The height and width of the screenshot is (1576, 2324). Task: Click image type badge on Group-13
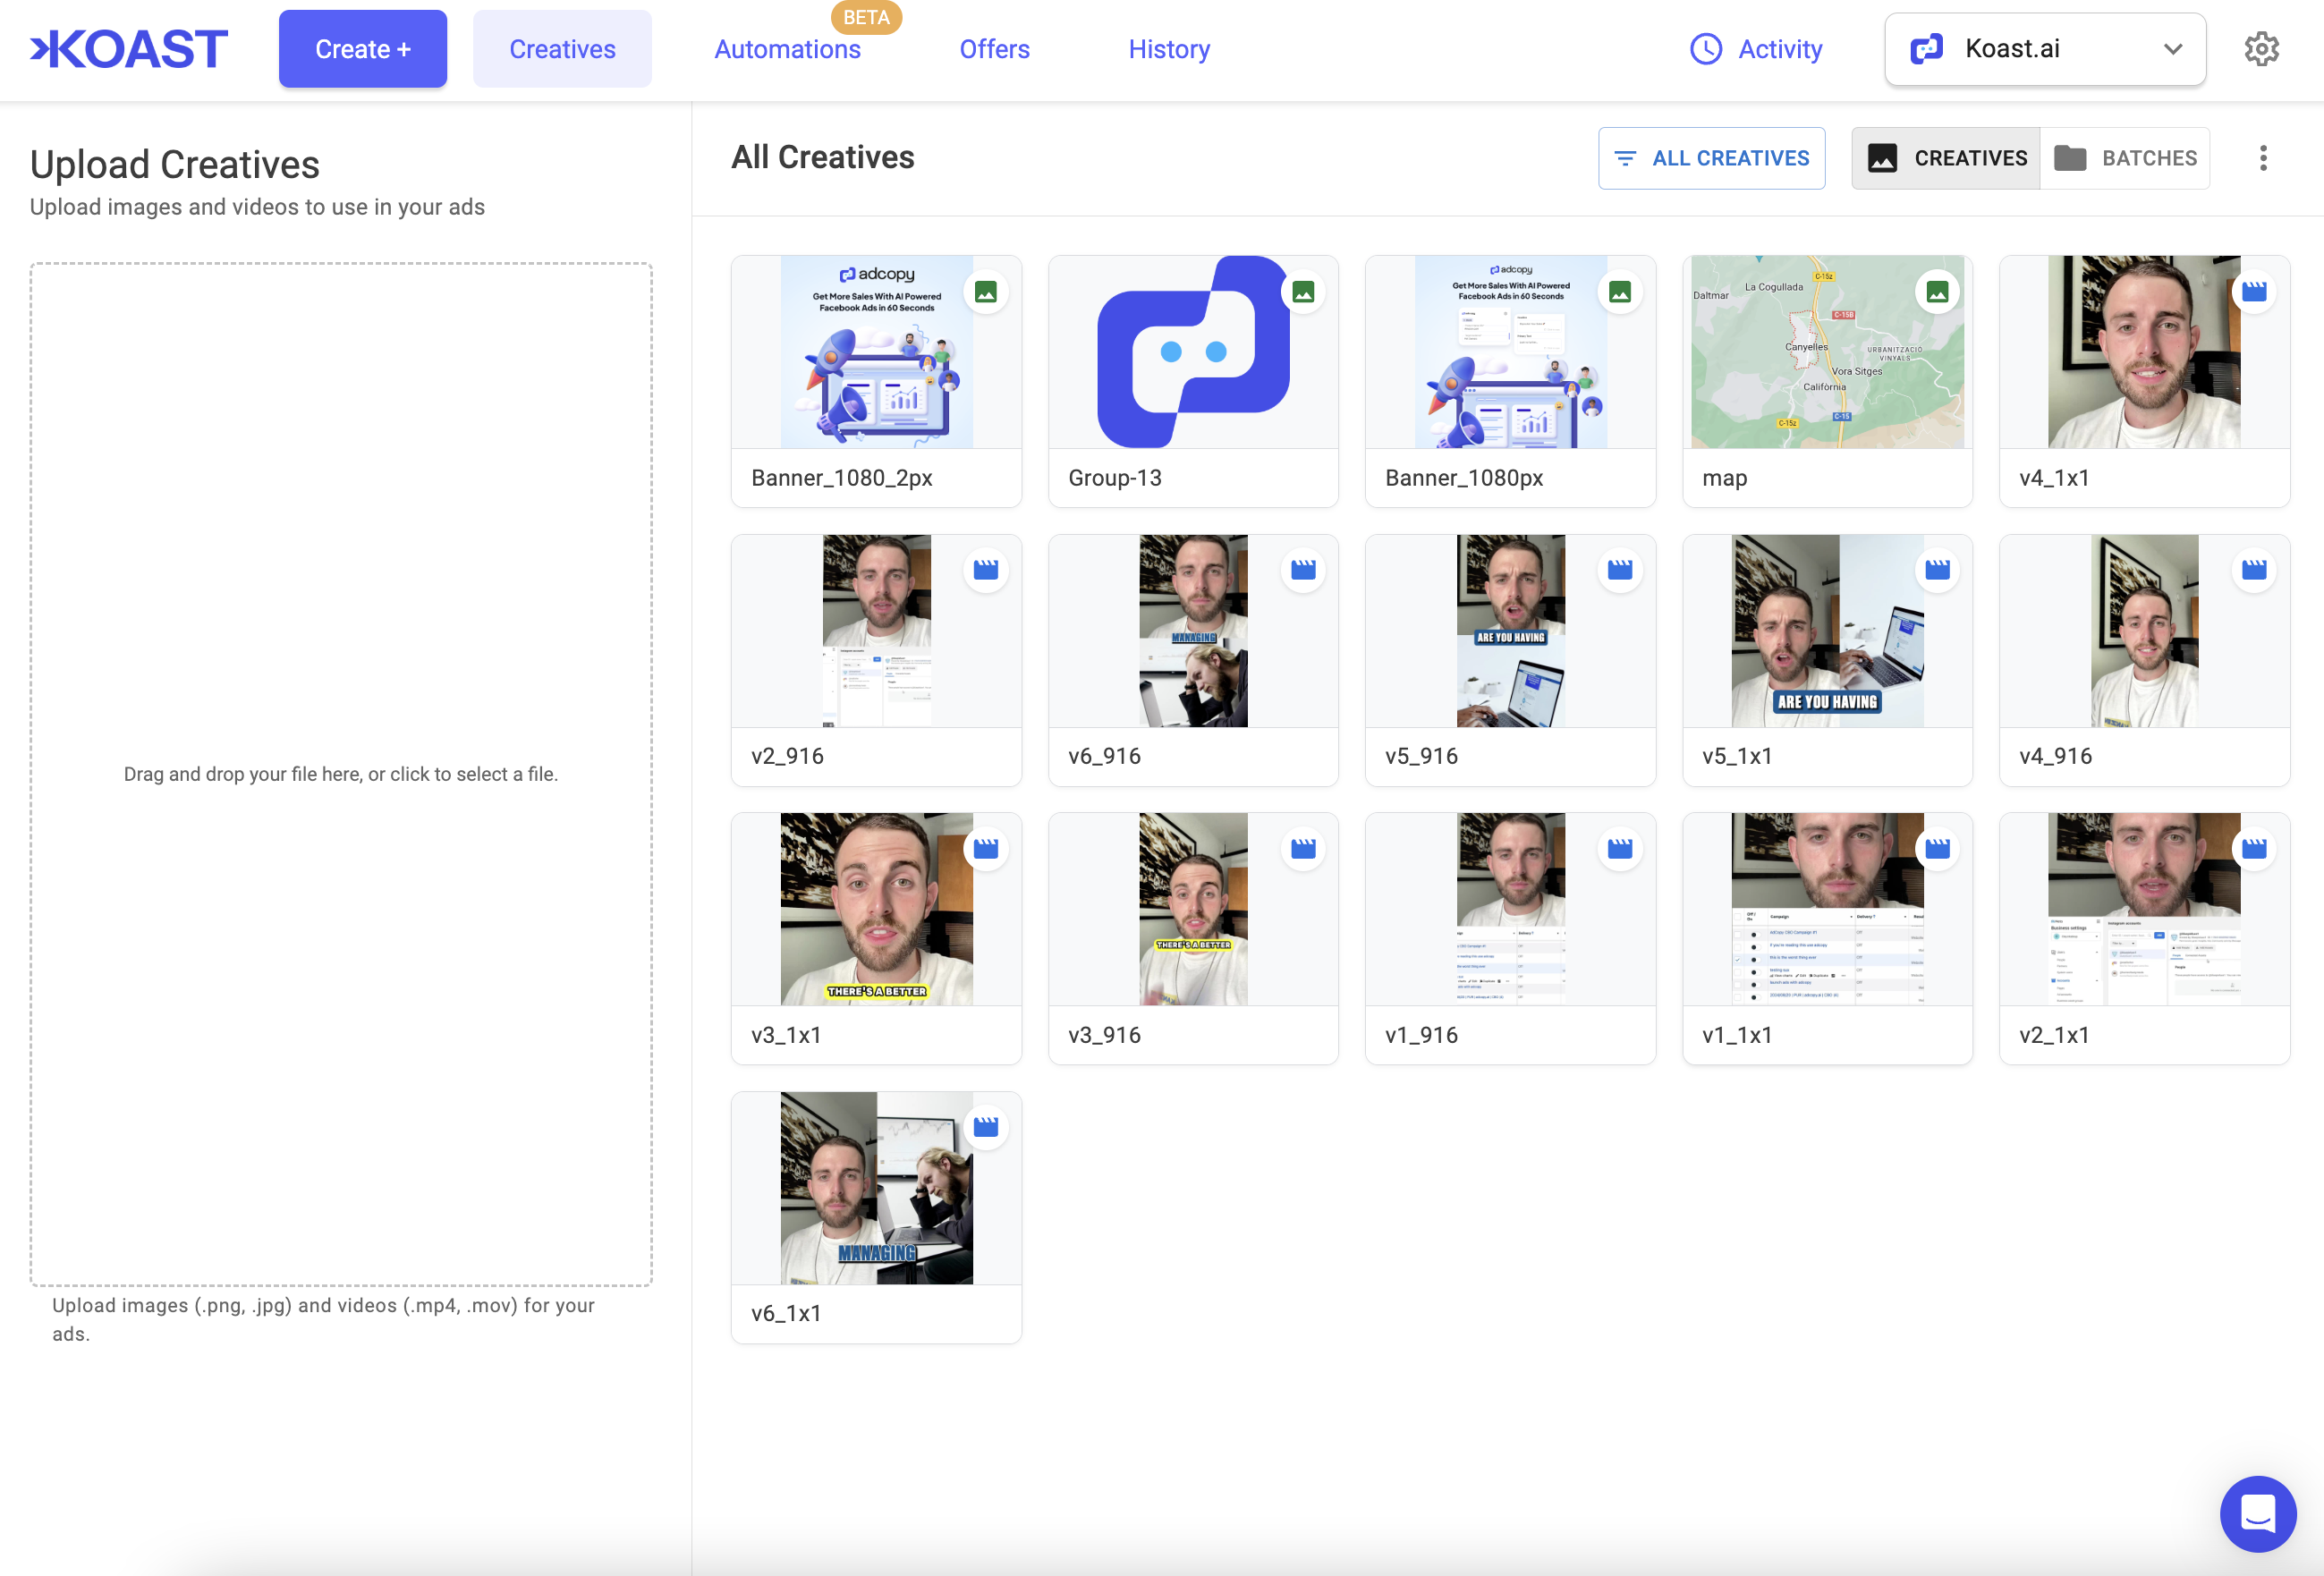(x=1303, y=292)
